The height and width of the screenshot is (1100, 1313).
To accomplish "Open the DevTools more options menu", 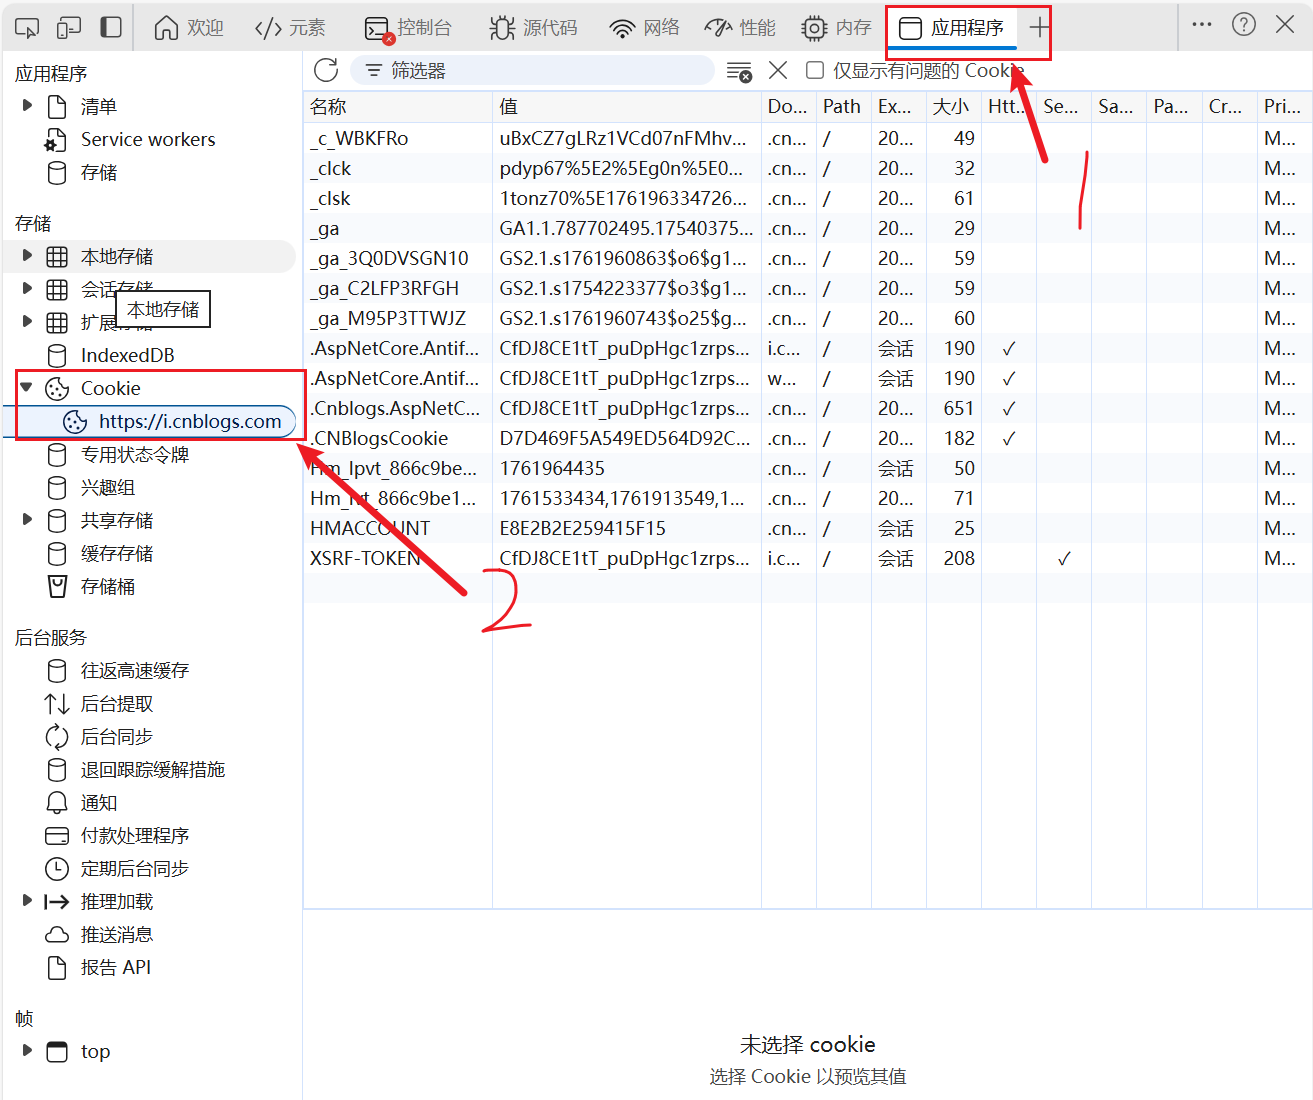I will [1202, 24].
